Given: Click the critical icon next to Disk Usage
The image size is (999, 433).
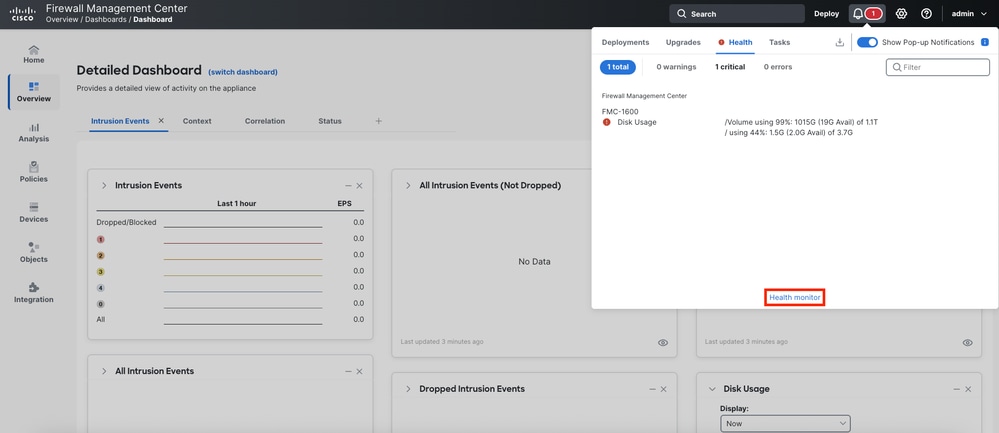Looking at the screenshot, I should (x=607, y=122).
